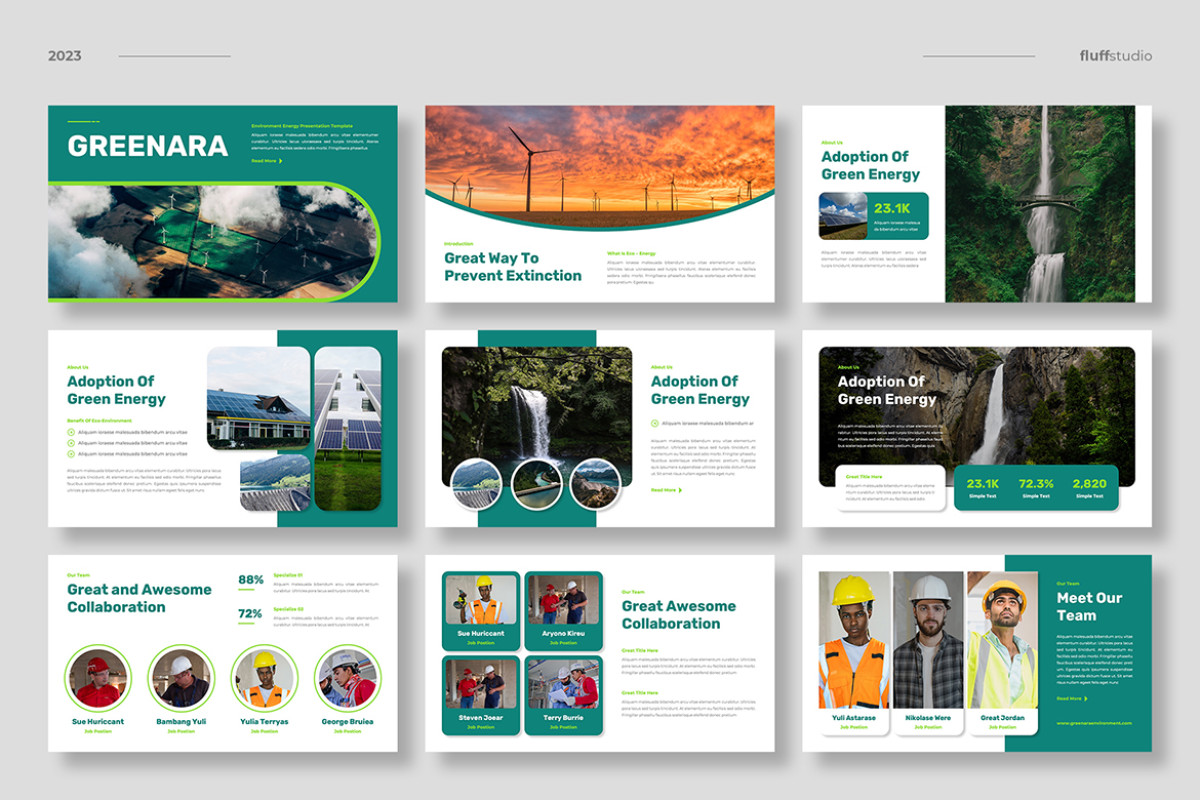
Task: Click the 2023 label in the top left corner
Action: click(64, 55)
